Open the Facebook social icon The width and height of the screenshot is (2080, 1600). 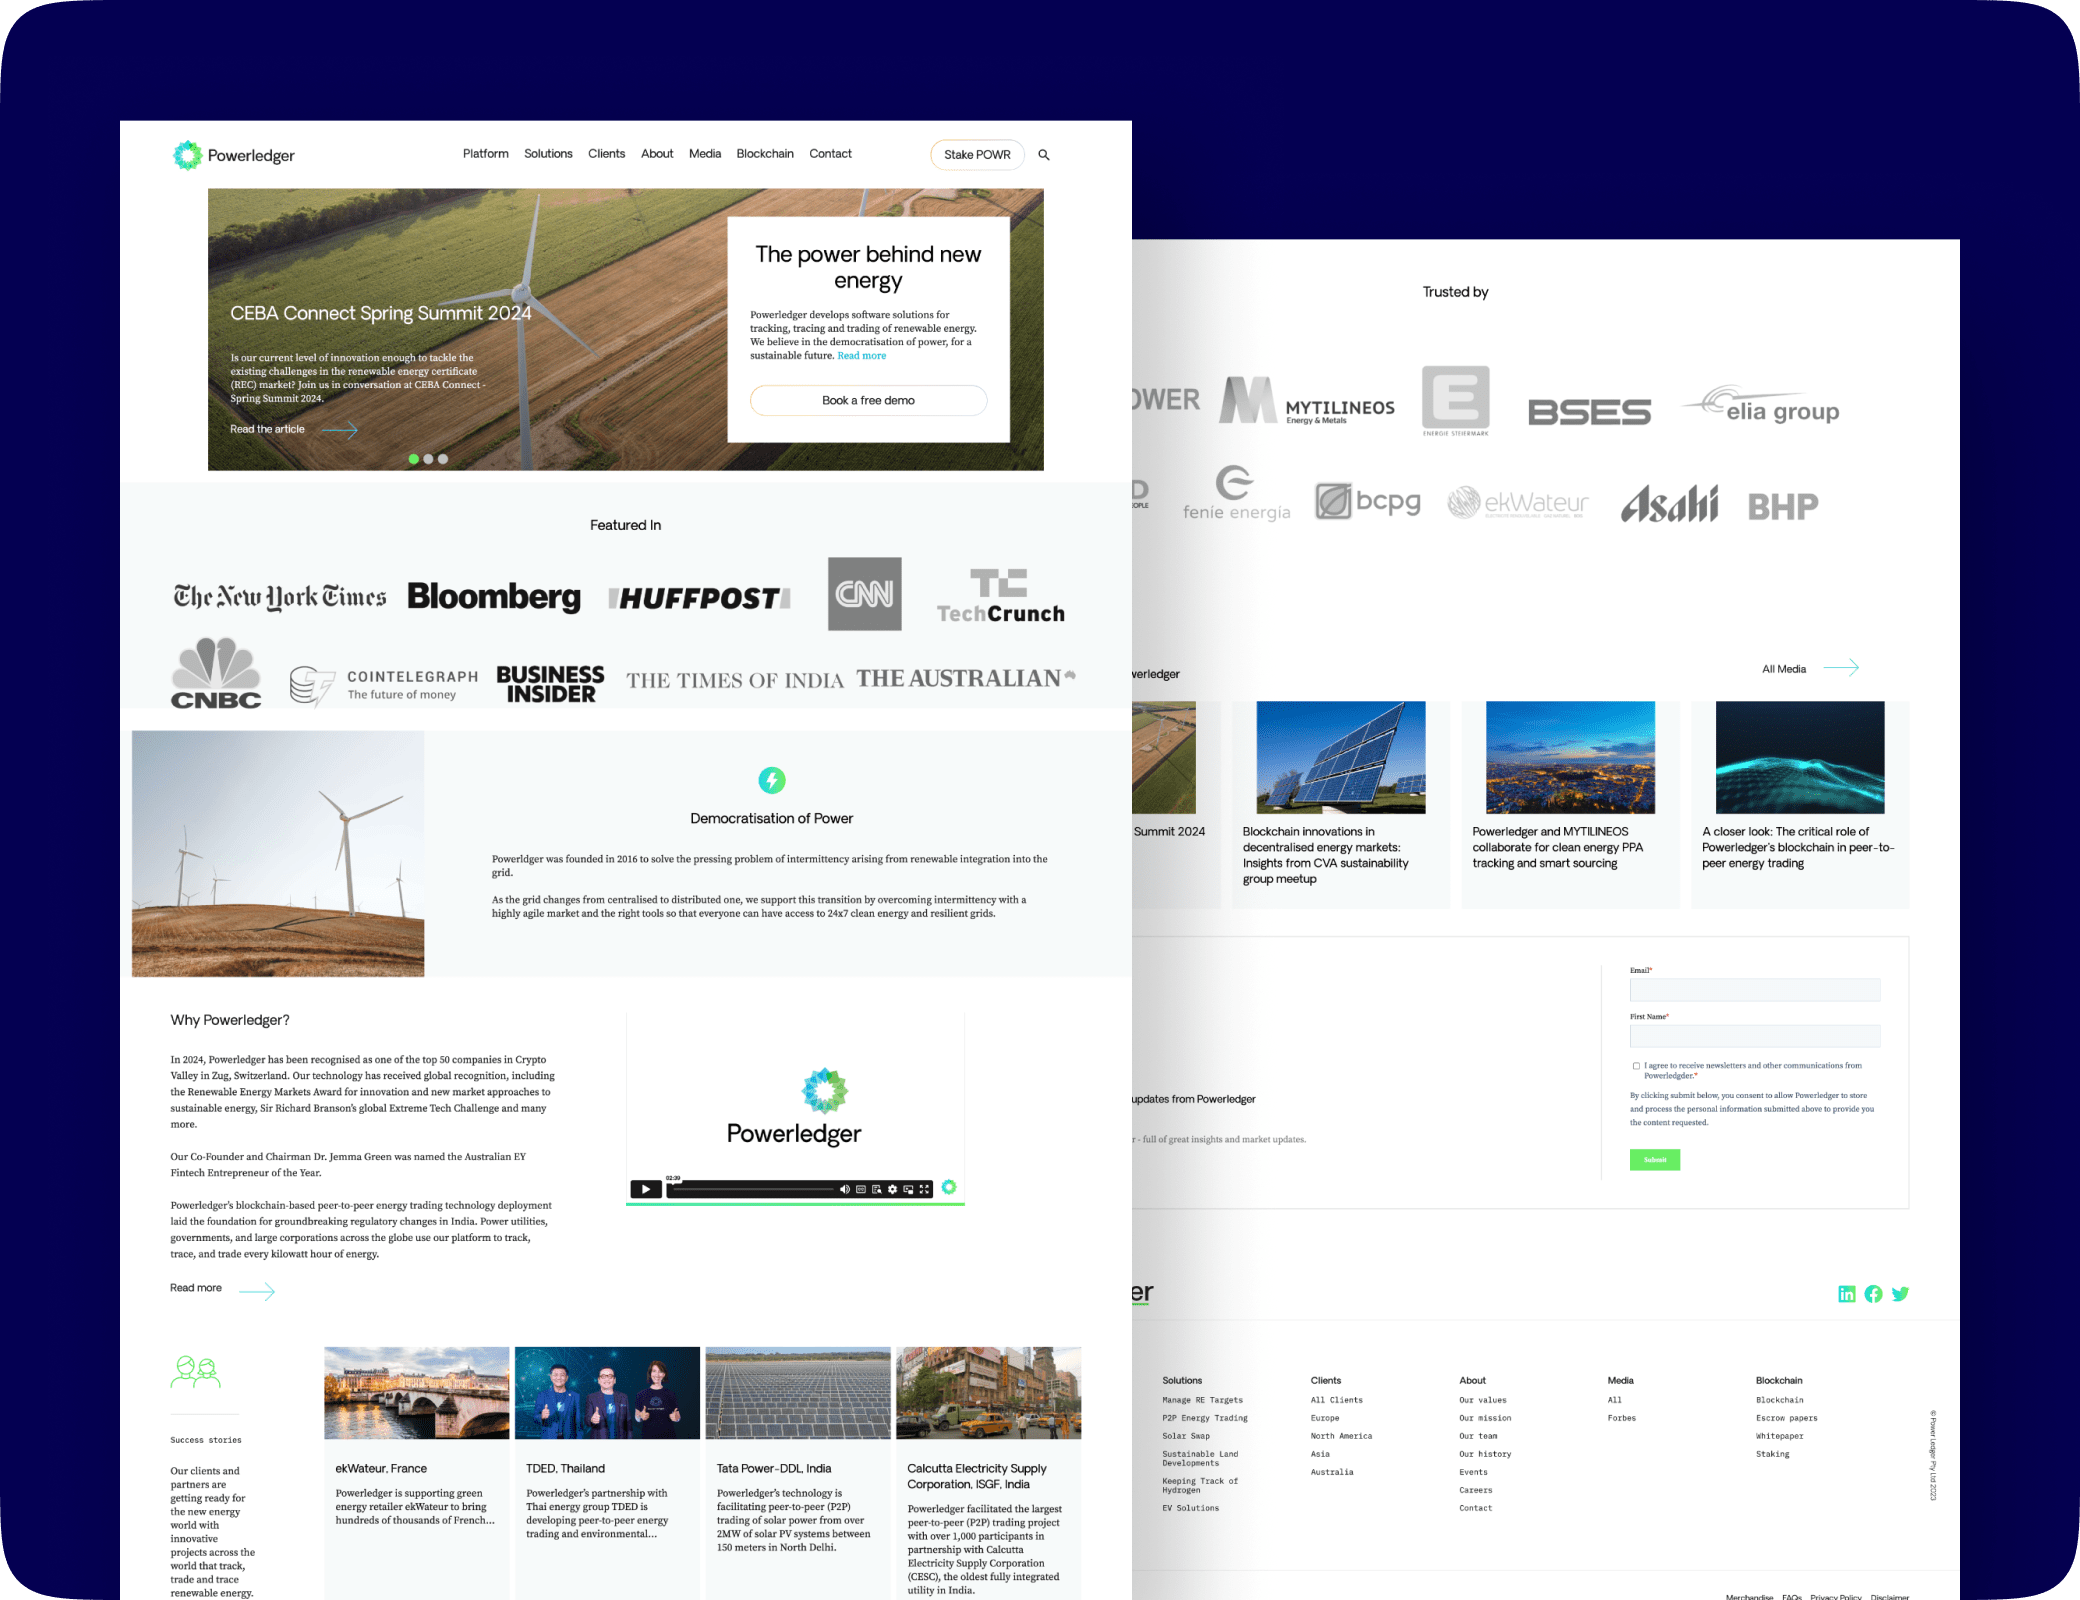1874,1294
